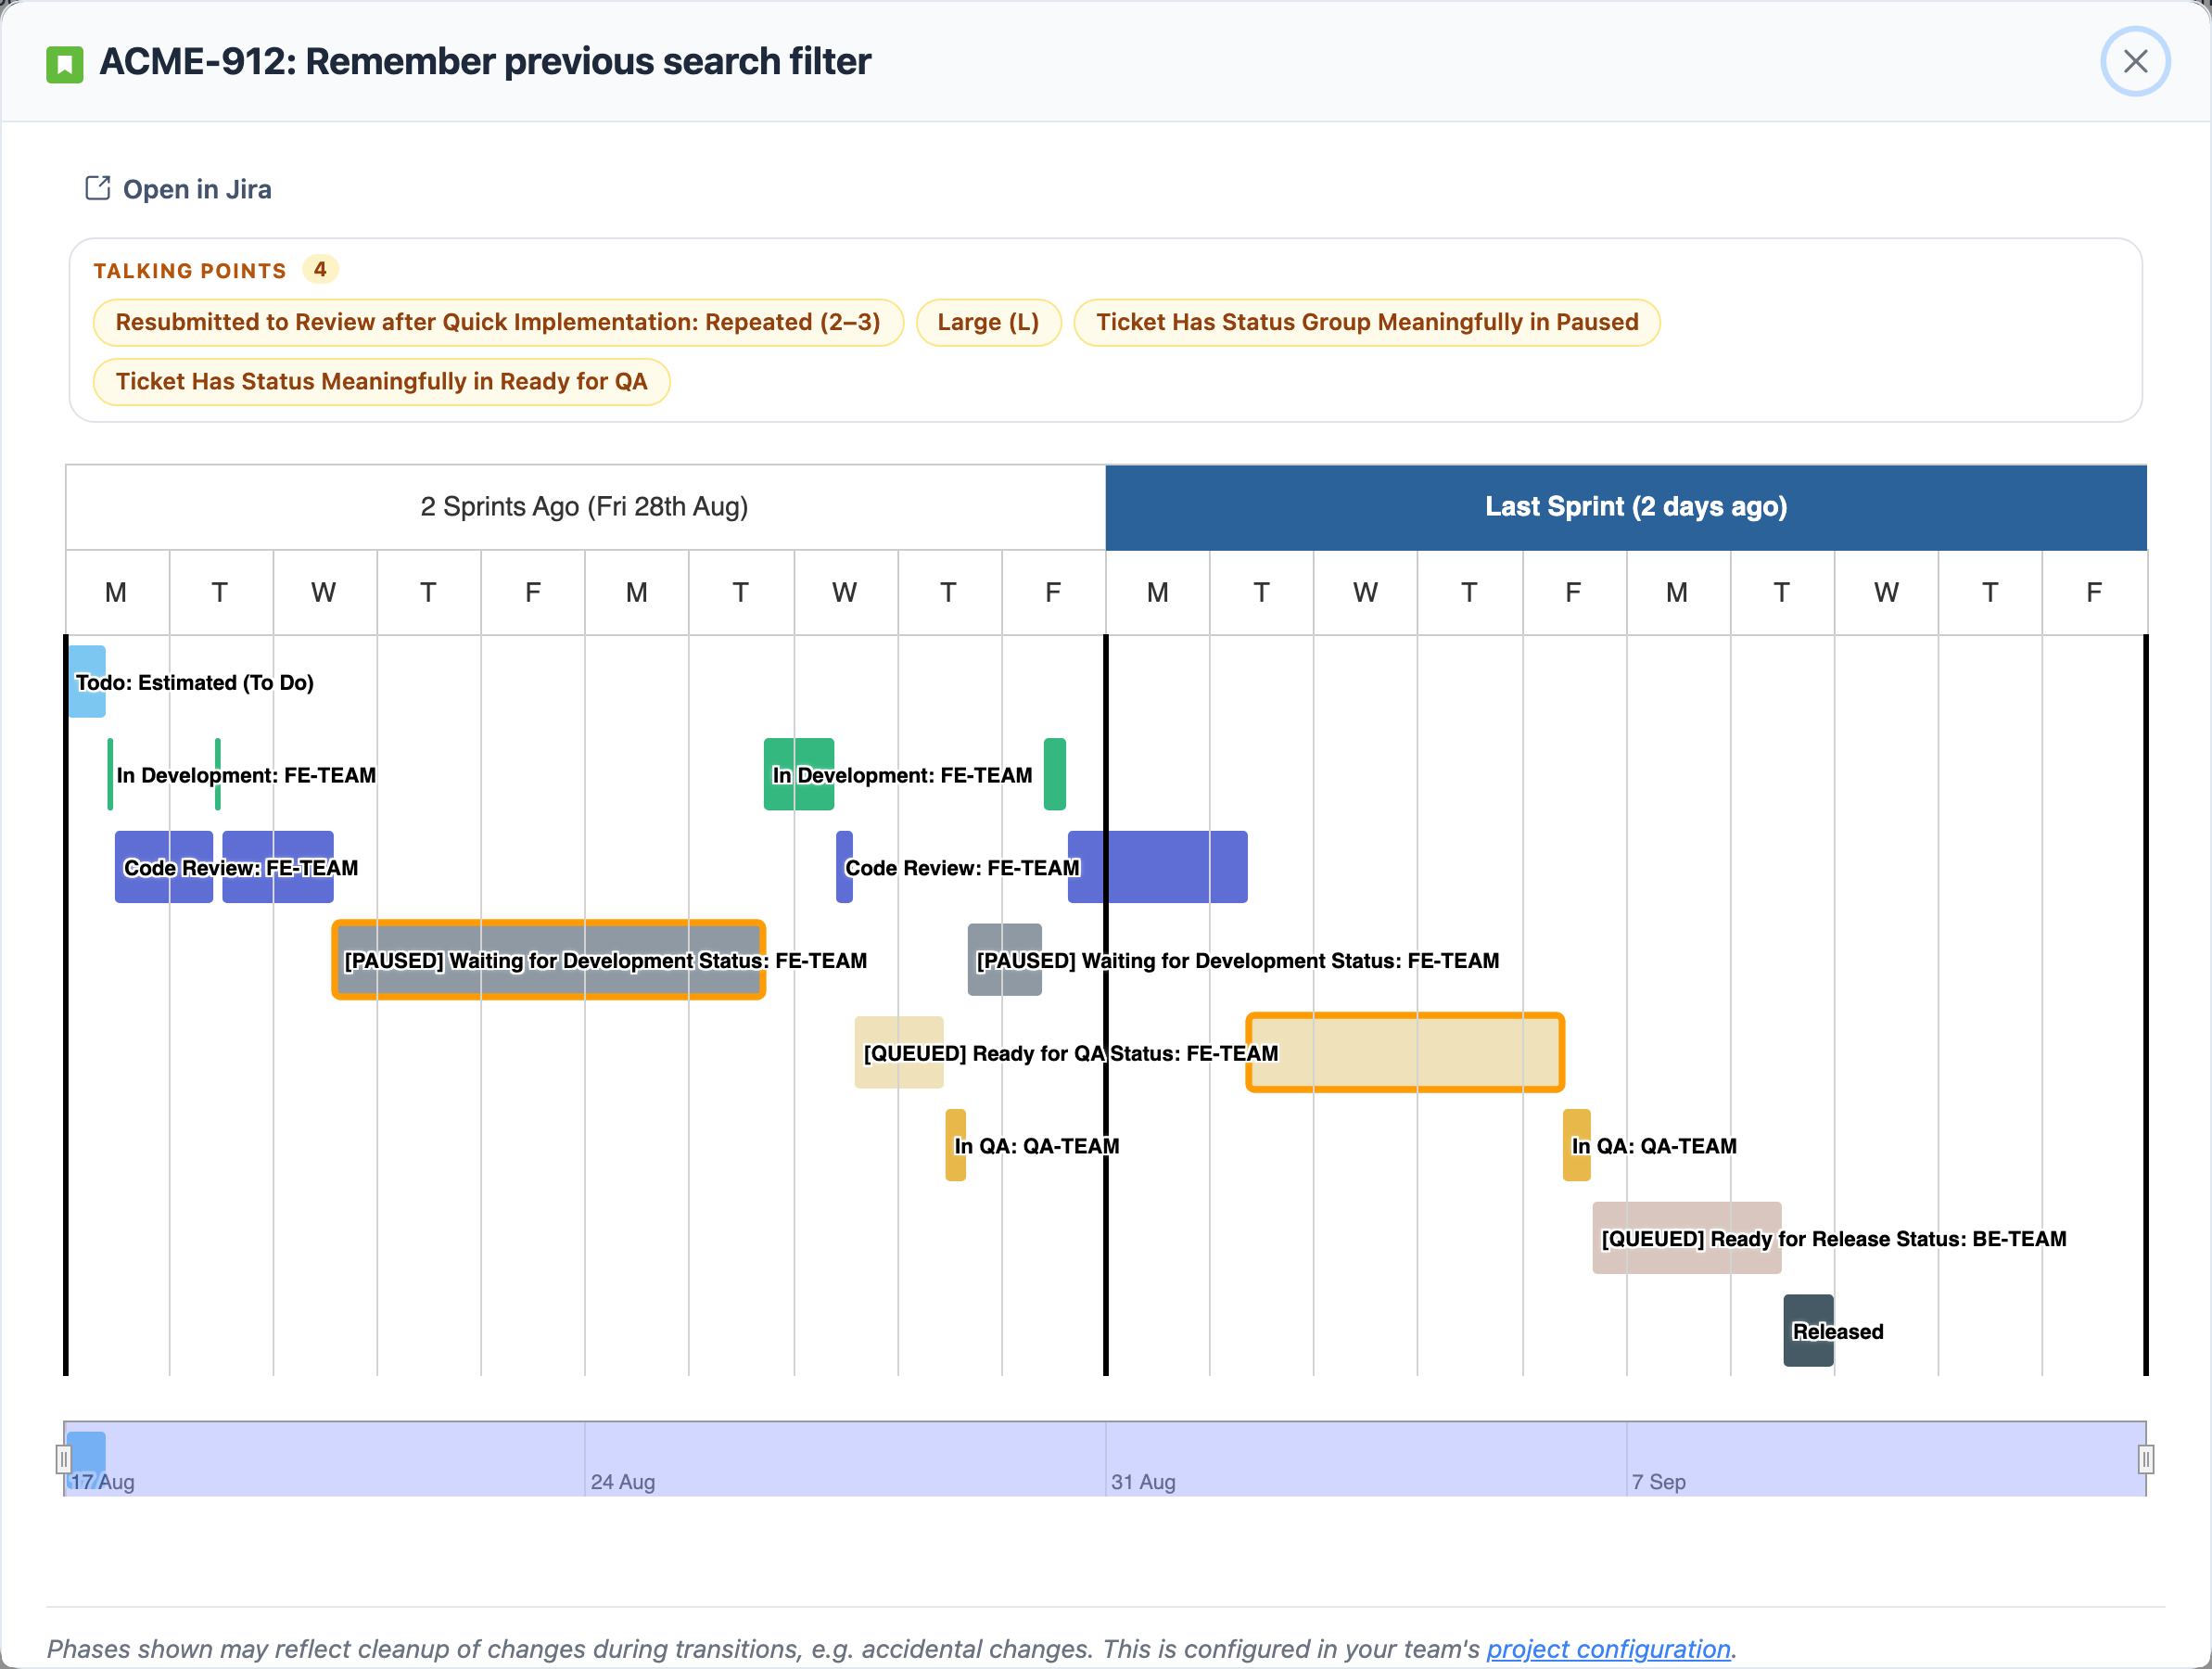This screenshot has width=2212, height=1669.
Task: Click the first yellow In QA bar
Action: (x=955, y=1145)
